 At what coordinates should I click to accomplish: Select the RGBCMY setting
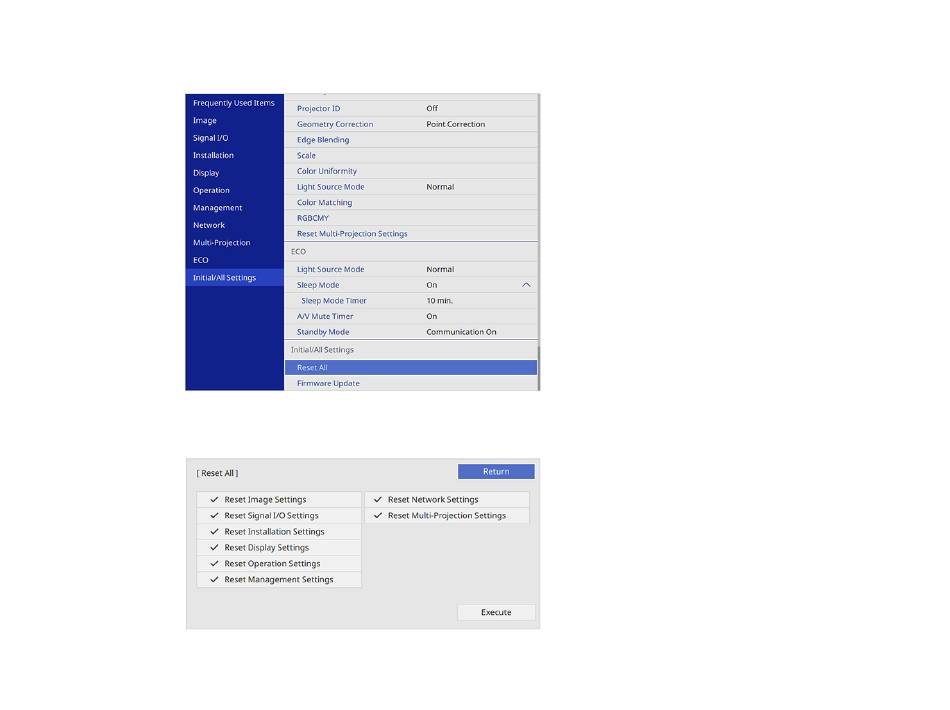point(411,219)
